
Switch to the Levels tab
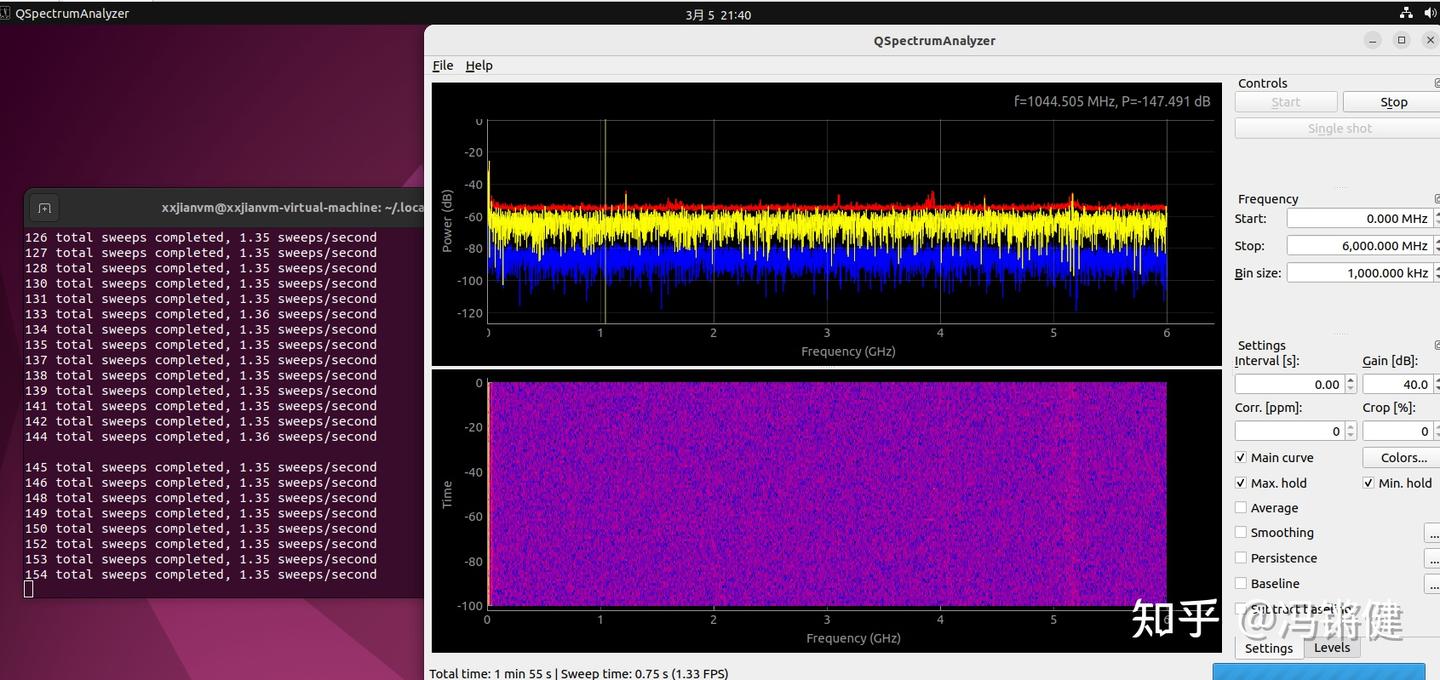pyautogui.click(x=1331, y=648)
